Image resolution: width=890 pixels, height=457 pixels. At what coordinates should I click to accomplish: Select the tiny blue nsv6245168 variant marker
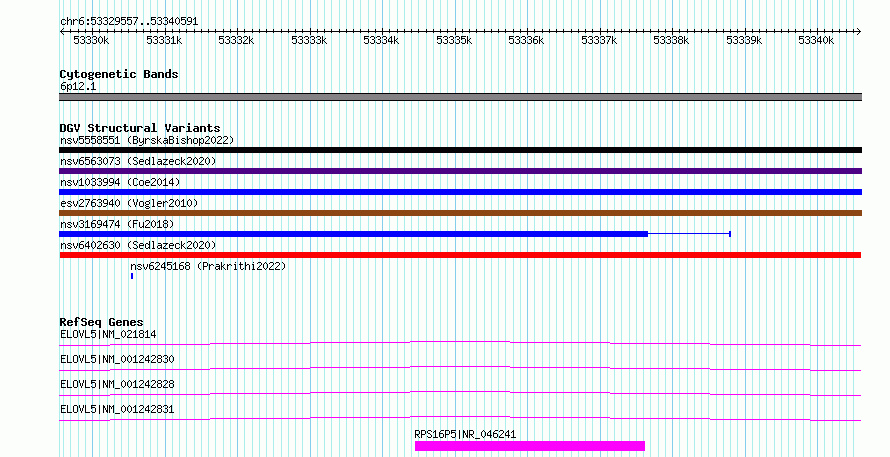(x=132, y=276)
